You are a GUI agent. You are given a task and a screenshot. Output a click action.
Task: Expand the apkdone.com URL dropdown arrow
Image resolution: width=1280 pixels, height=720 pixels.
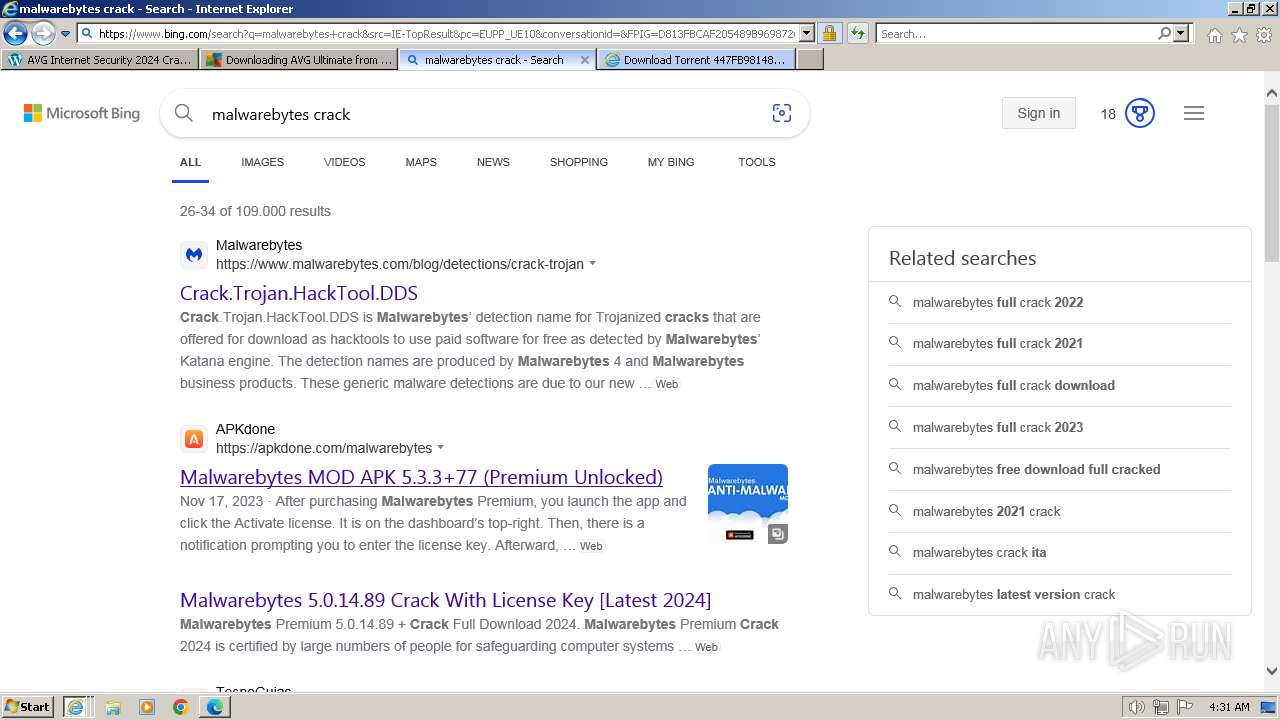click(440, 448)
